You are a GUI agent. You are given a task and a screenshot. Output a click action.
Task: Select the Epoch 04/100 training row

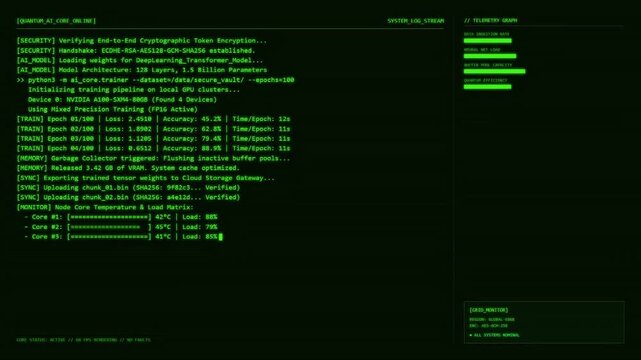pyautogui.click(x=153, y=149)
